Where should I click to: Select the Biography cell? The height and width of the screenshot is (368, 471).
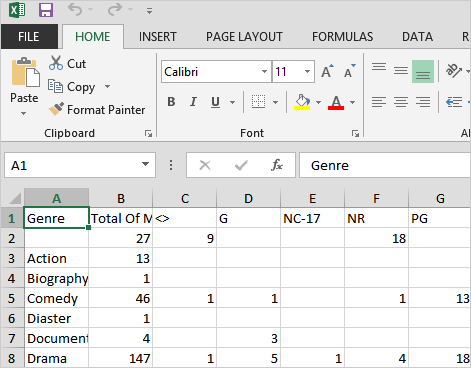(x=56, y=278)
